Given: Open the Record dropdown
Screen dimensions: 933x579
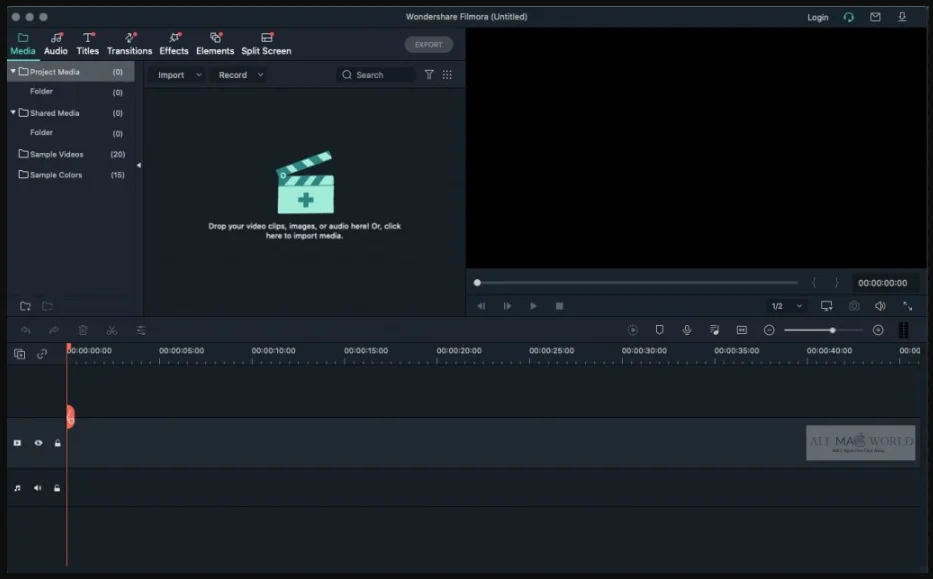Looking at the screenshot, I should 240,75.
